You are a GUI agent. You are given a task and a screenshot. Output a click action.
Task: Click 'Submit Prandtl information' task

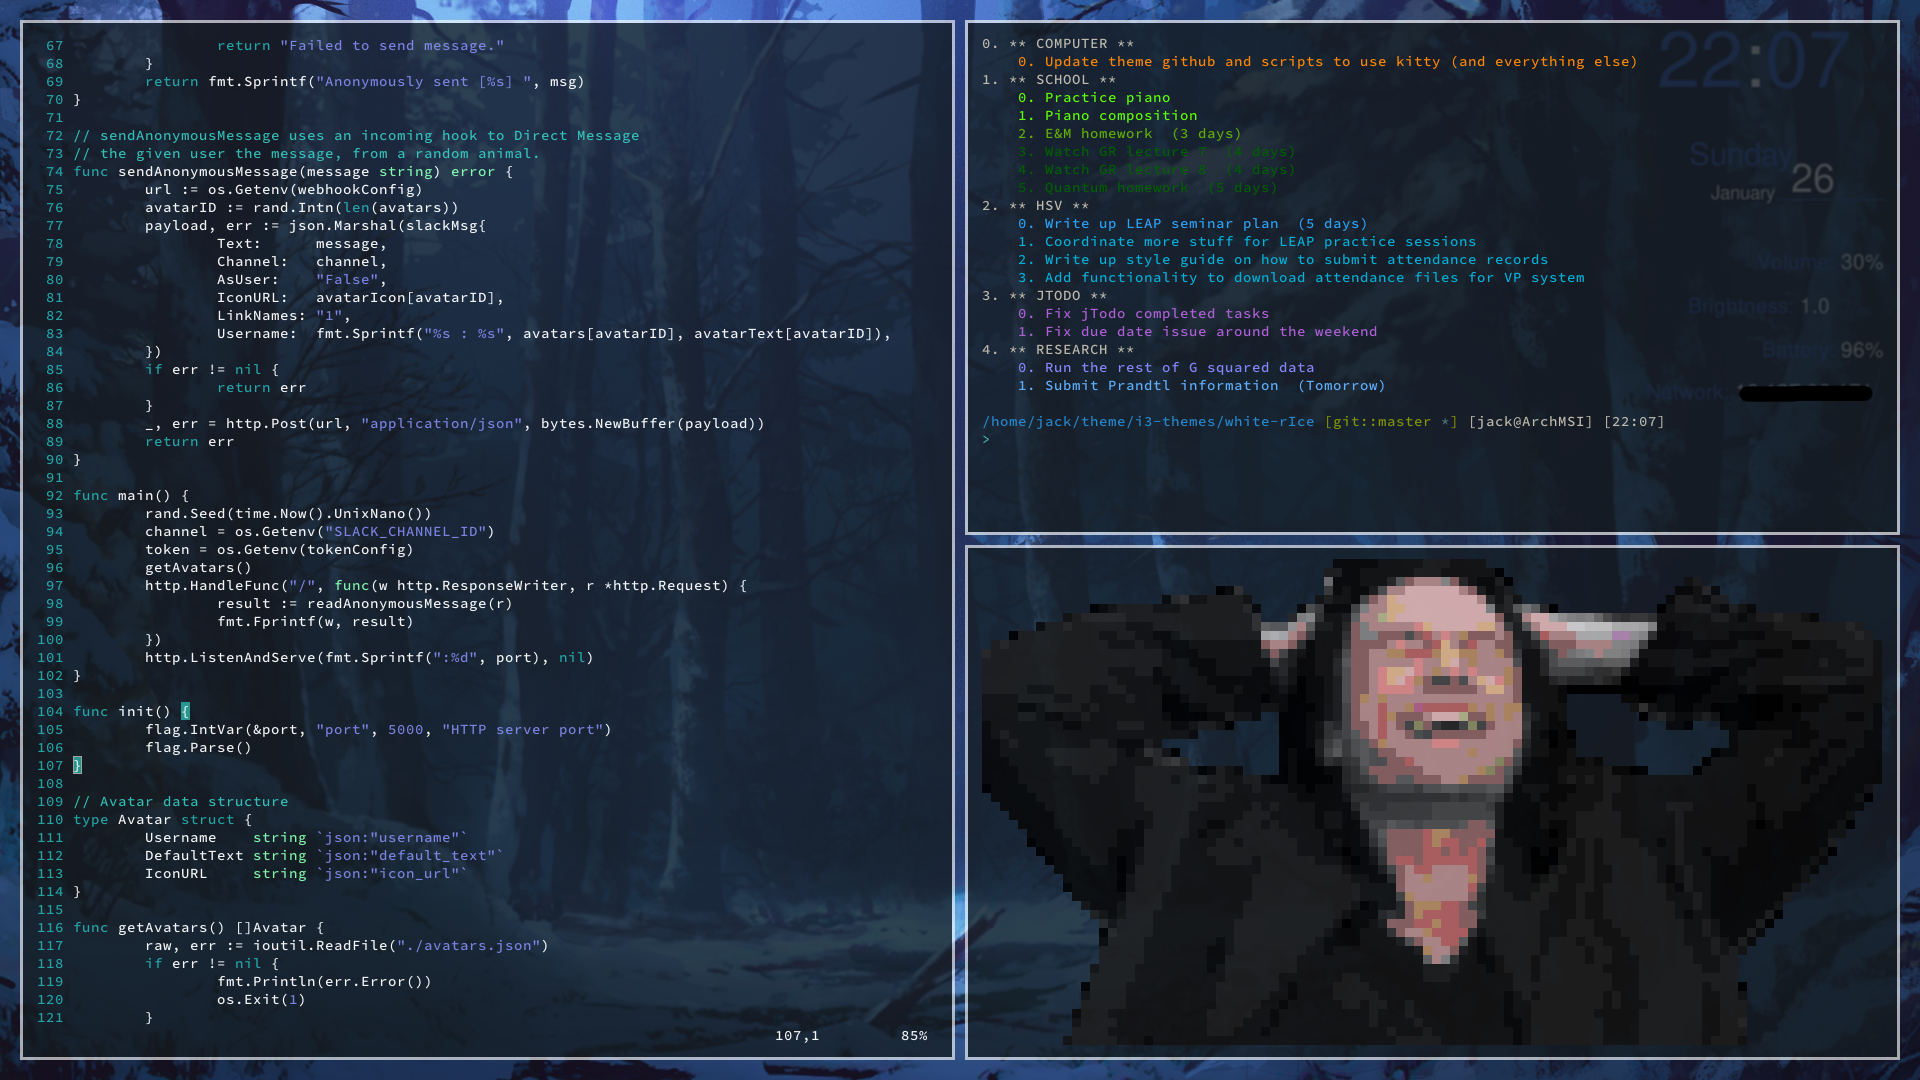[1161, 386]
